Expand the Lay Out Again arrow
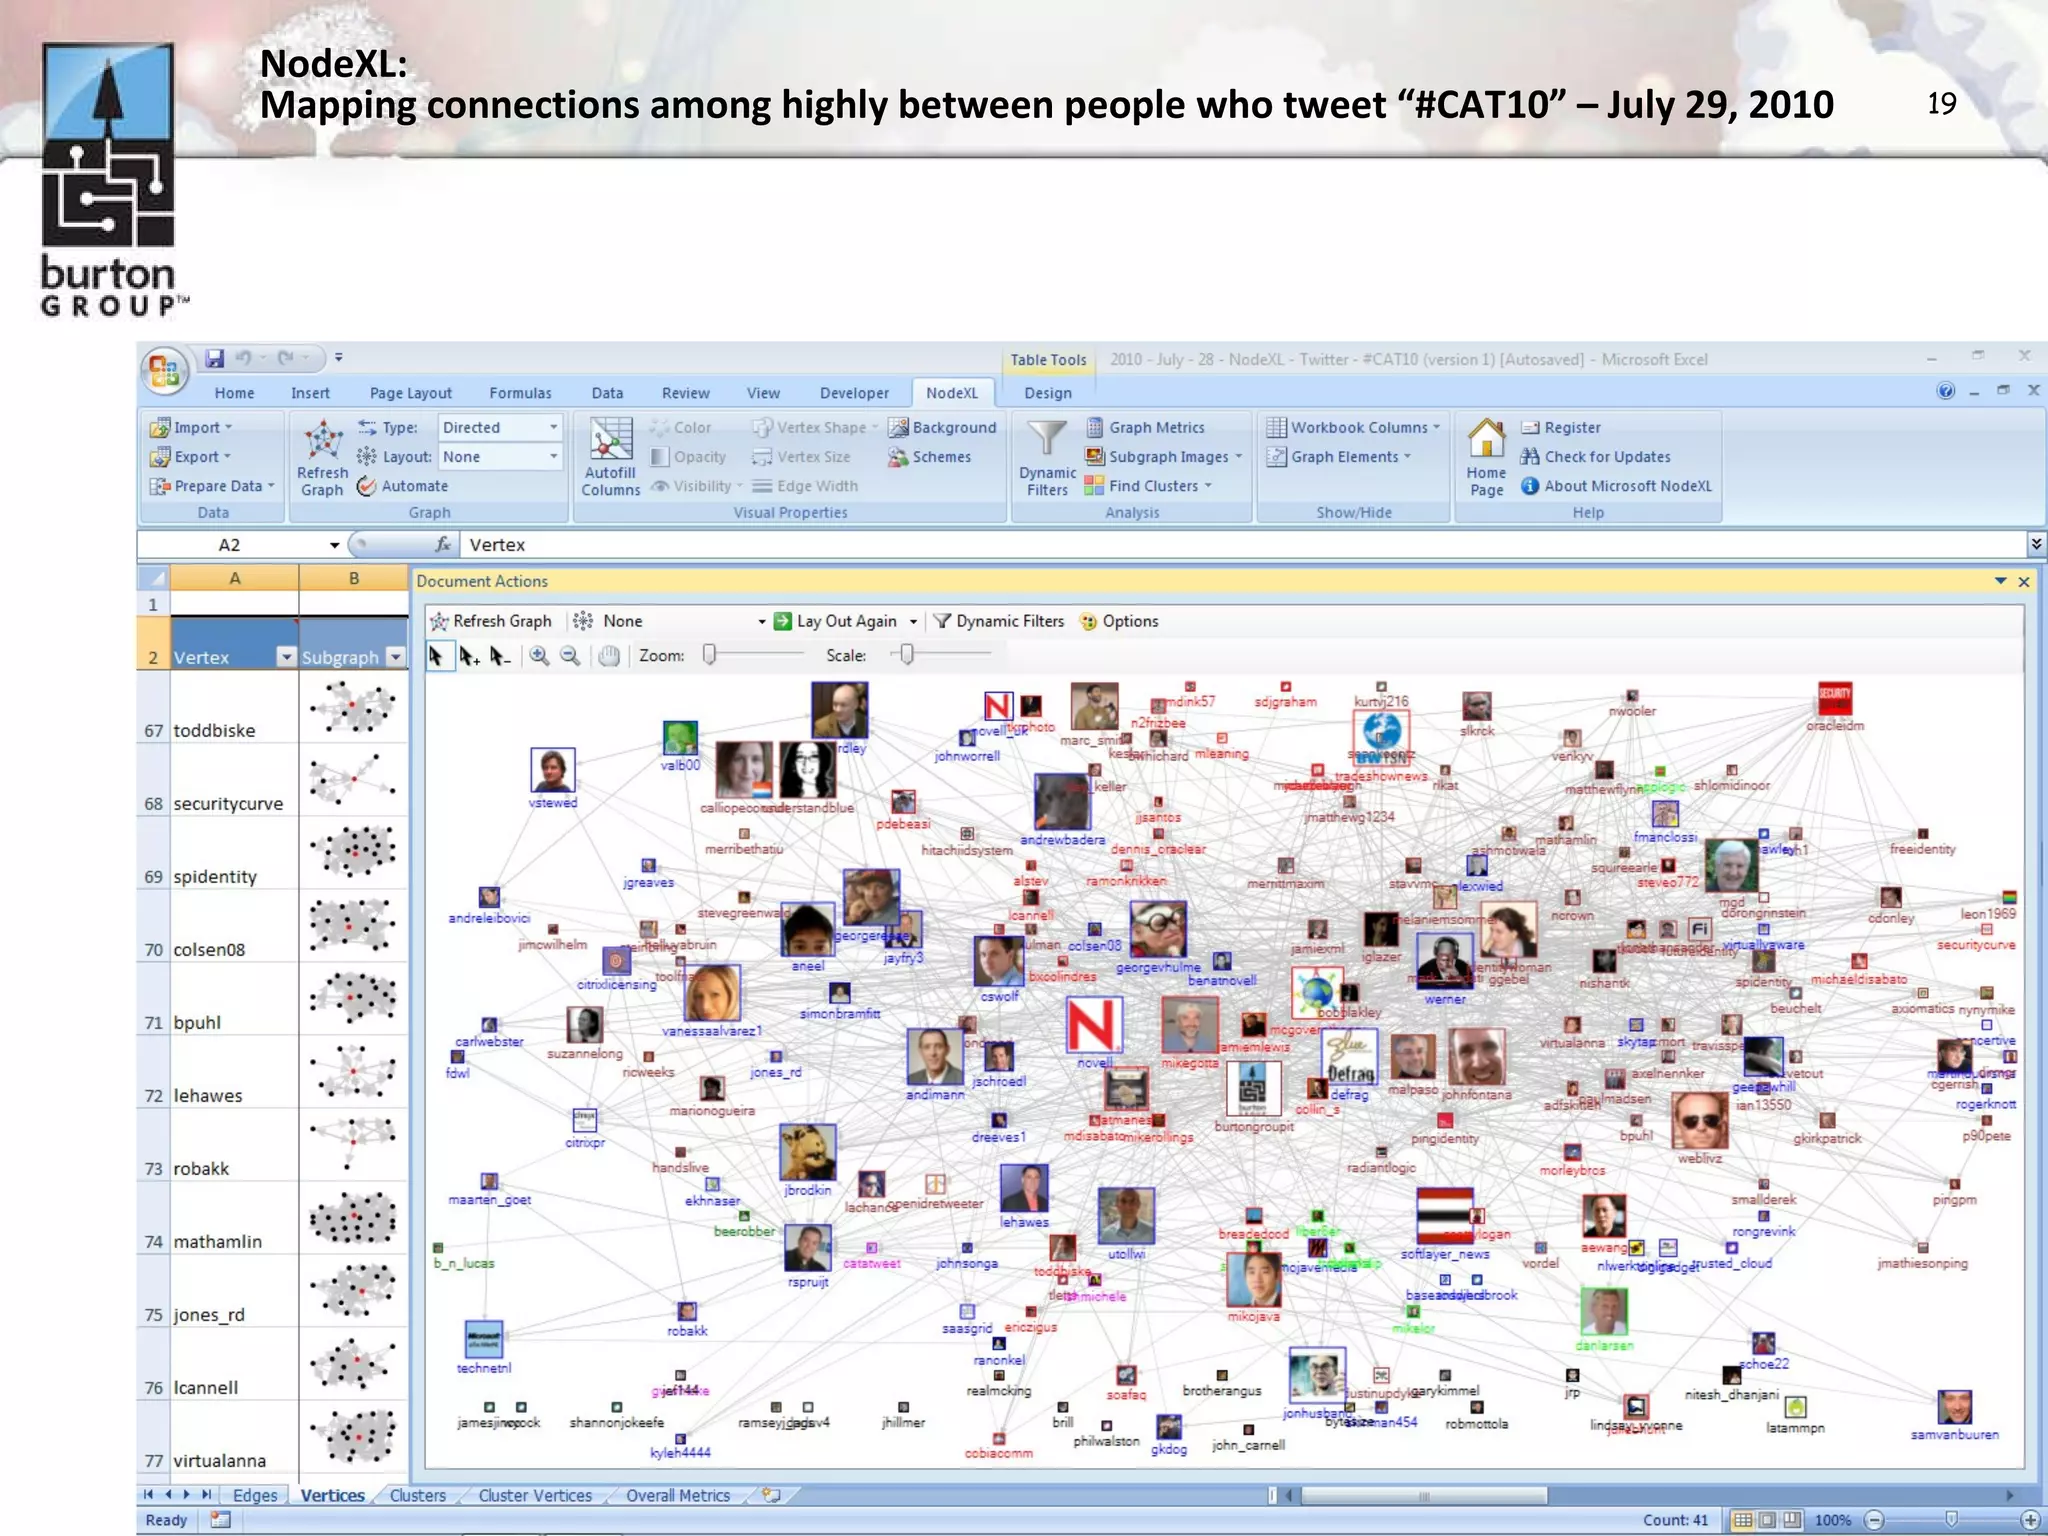 (913, 621)
